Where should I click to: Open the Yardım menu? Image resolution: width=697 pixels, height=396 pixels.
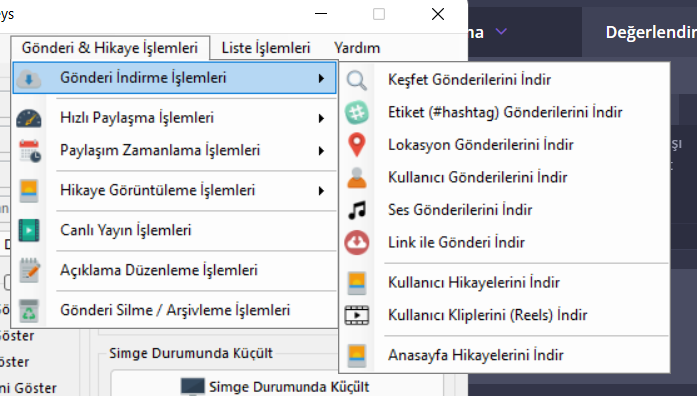click(x=357, y=48)
